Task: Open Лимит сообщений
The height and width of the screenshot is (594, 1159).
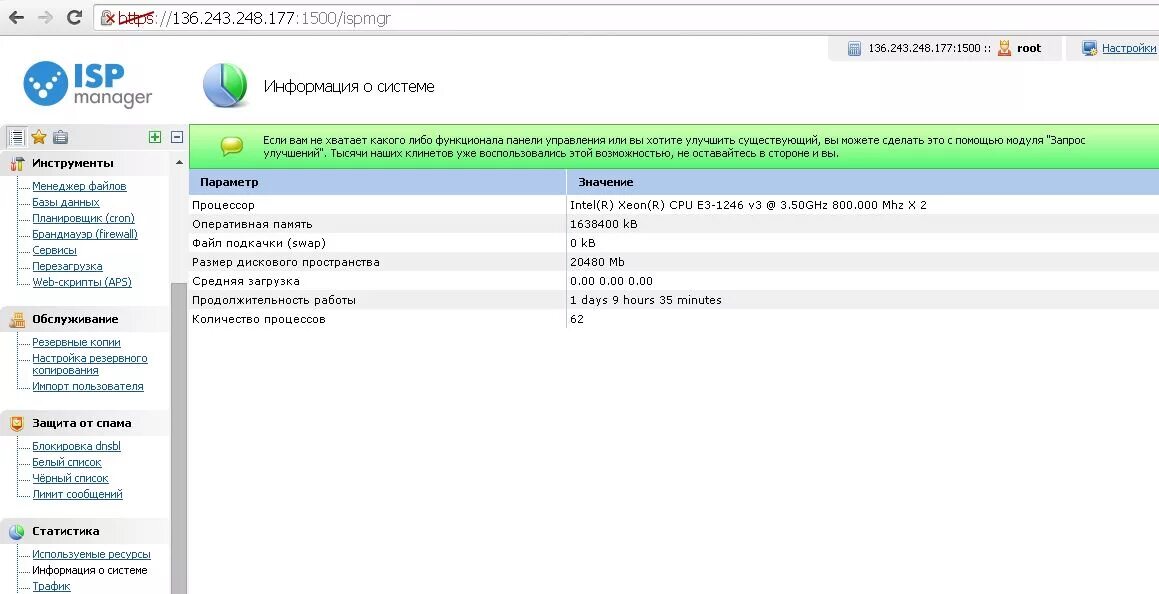Action: [x=78, y=494]
